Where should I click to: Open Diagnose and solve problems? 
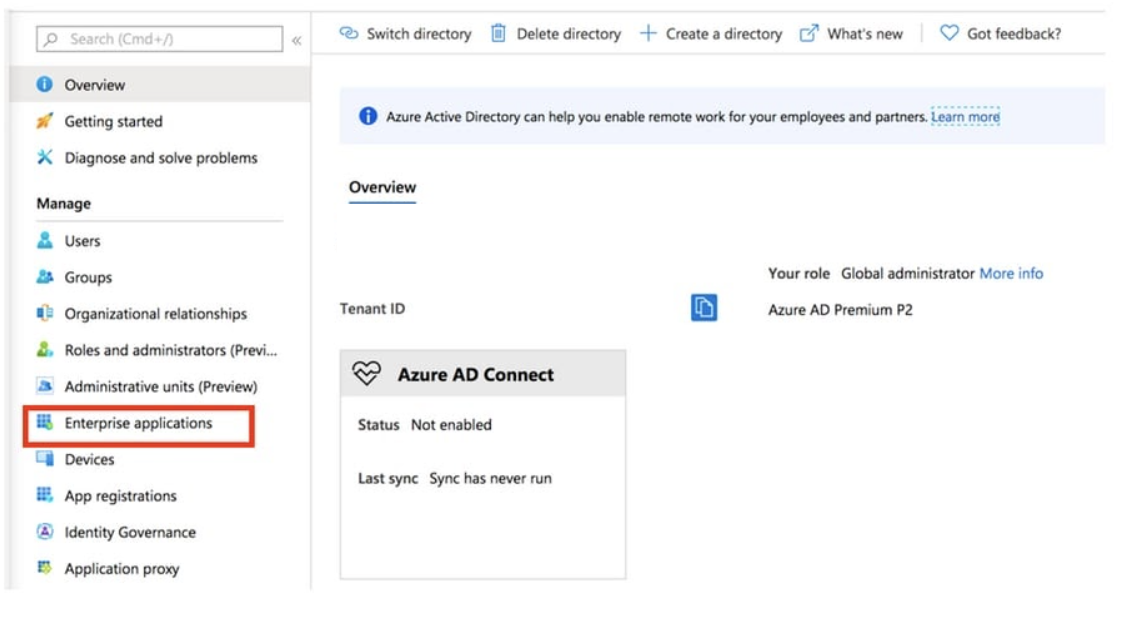[x=160, y=158]
